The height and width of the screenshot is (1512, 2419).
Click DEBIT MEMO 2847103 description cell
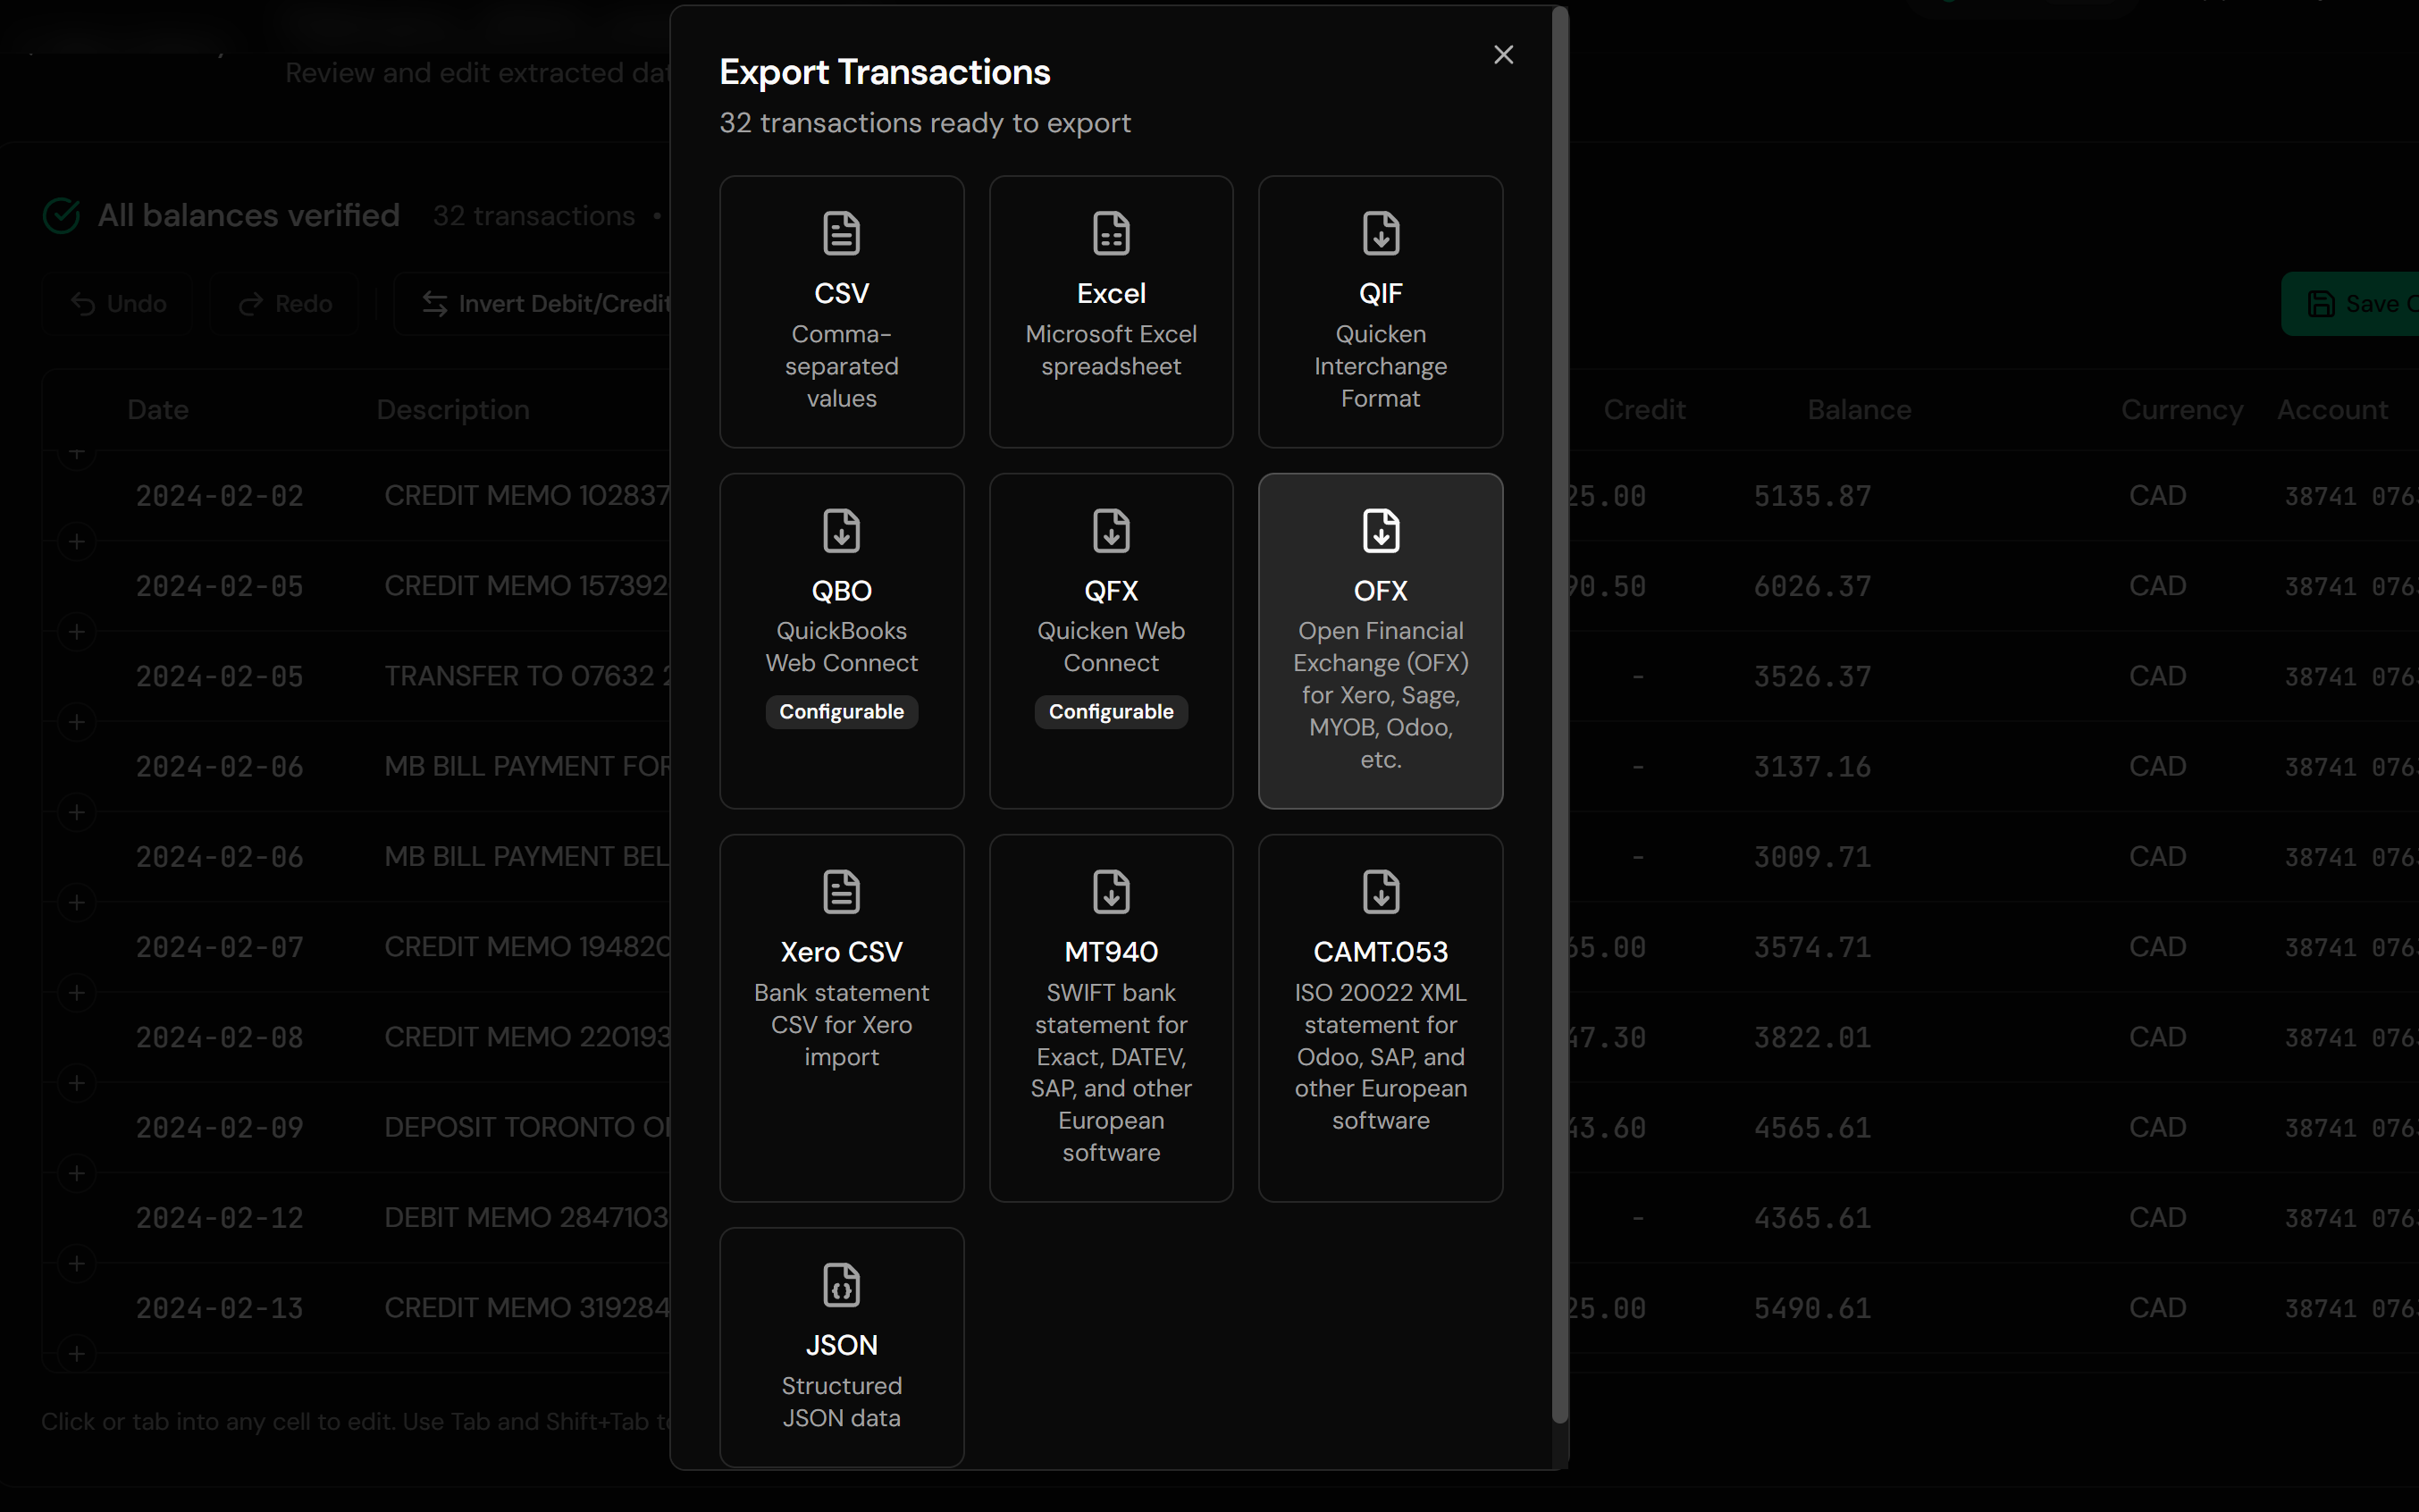(527, 1217)
